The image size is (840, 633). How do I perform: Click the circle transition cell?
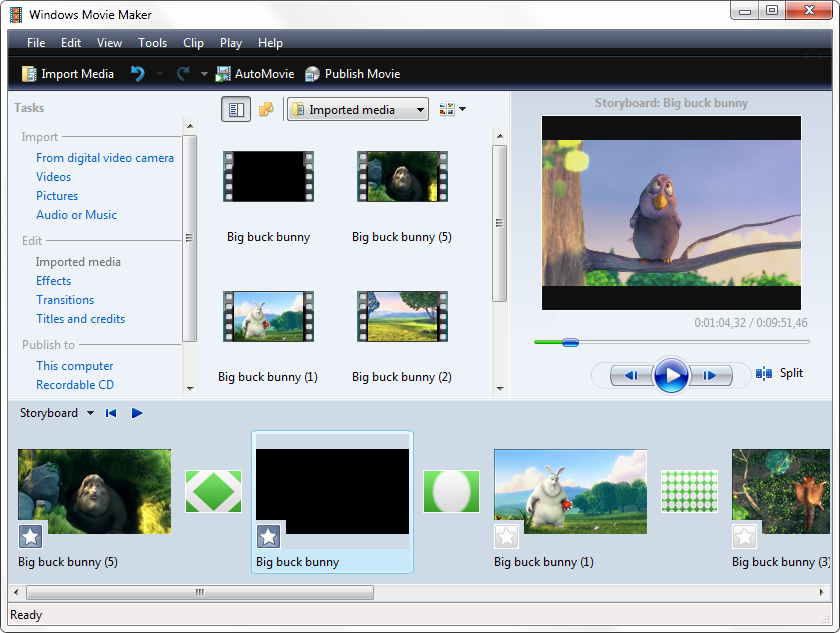(451, 491)
